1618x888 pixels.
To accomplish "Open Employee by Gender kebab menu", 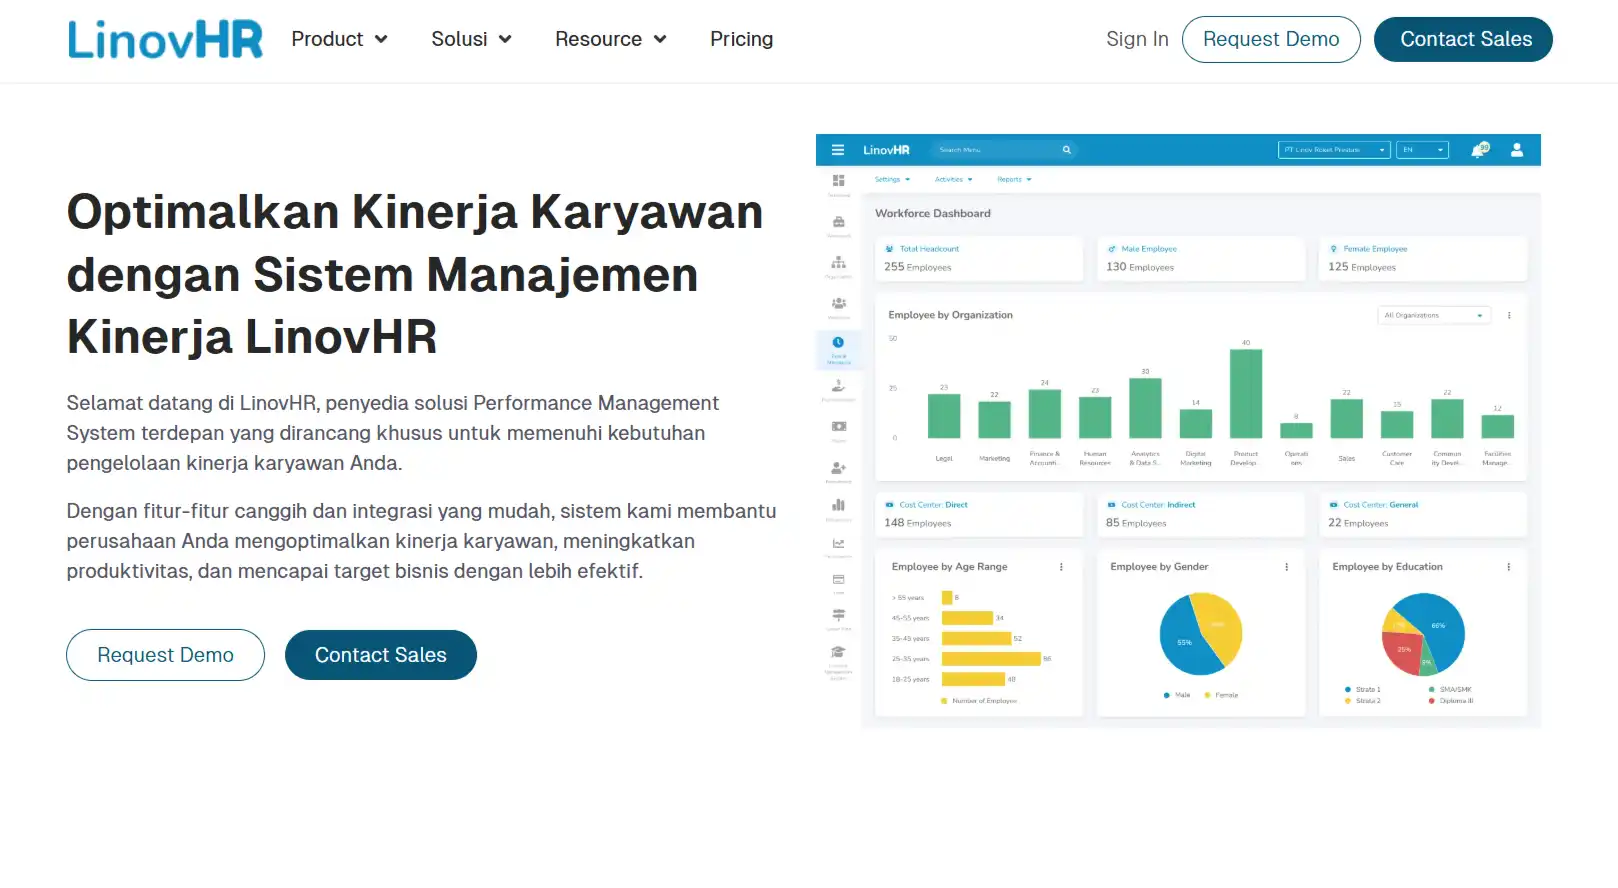I will 1286,567.
